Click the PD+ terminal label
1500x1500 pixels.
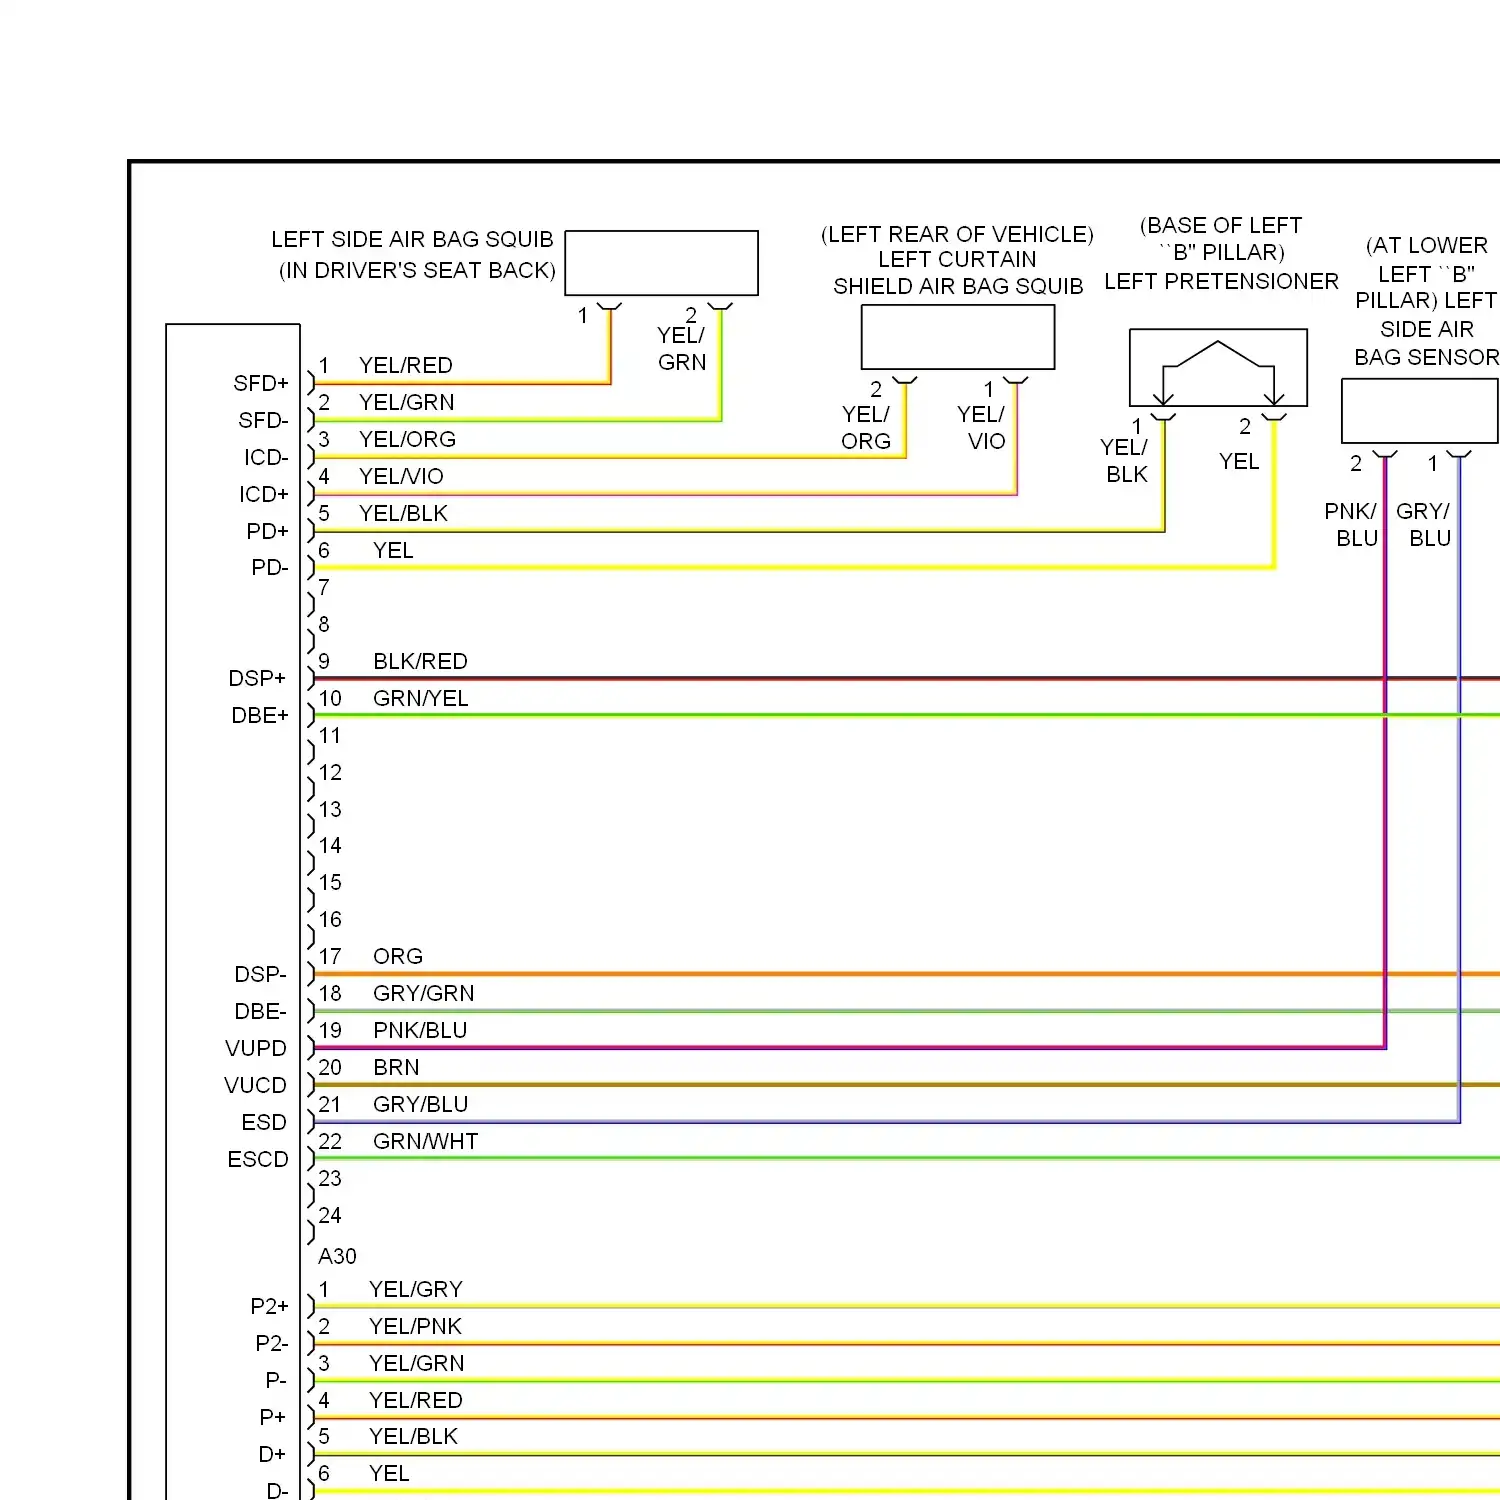267,531
